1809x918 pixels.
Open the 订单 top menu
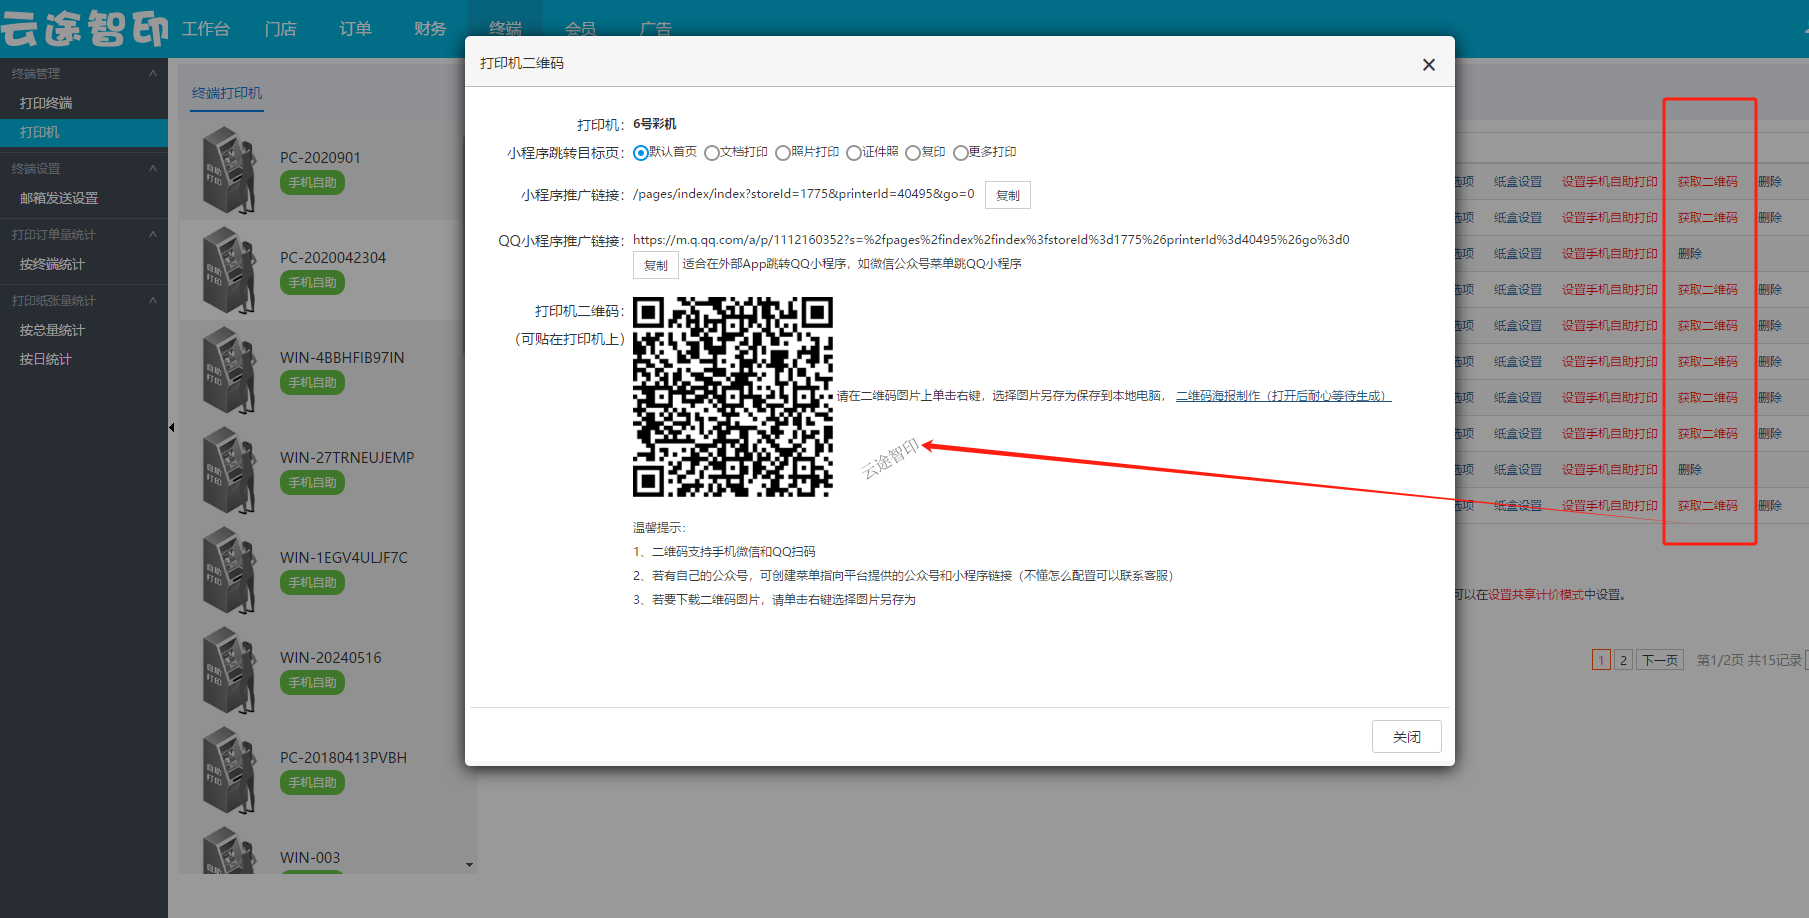[355, 29]
